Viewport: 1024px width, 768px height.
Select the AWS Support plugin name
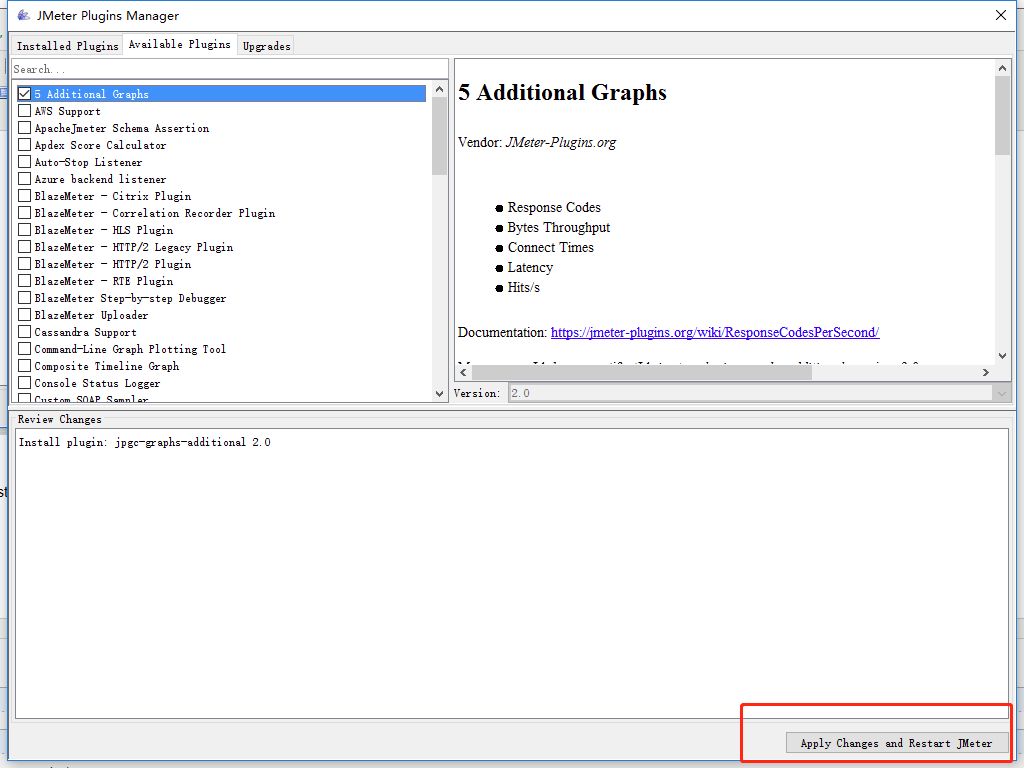coord(67,111)
